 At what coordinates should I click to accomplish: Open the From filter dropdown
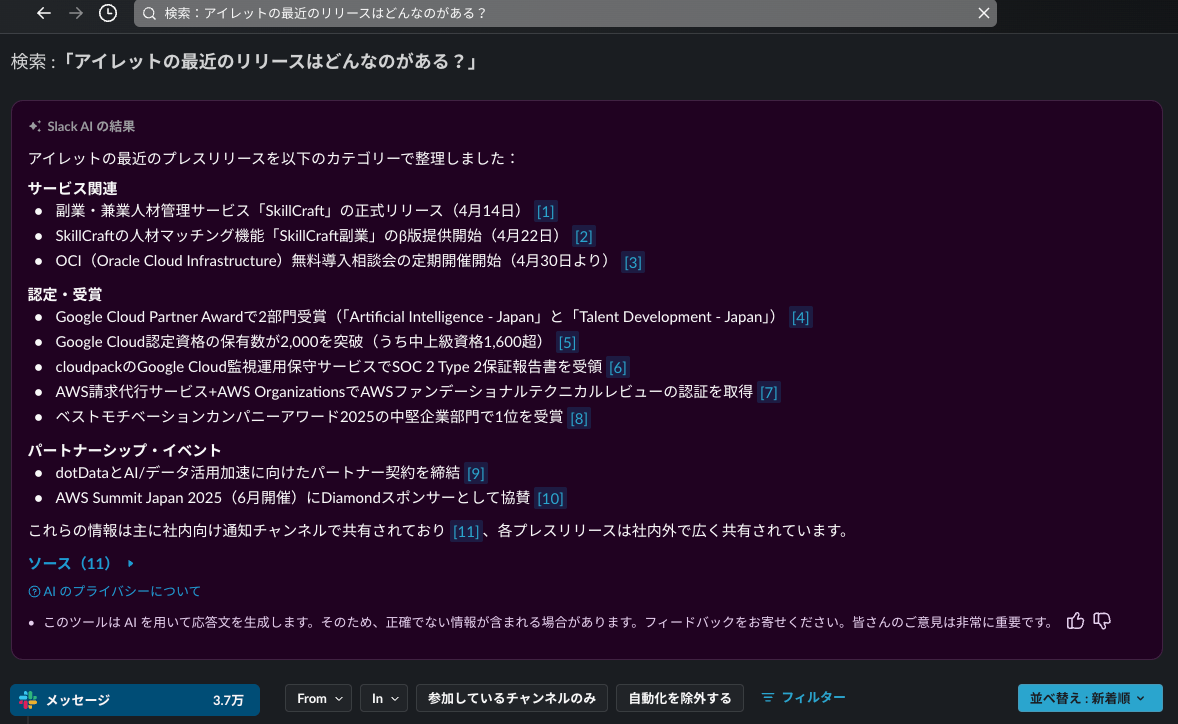[x=319, y=698]
